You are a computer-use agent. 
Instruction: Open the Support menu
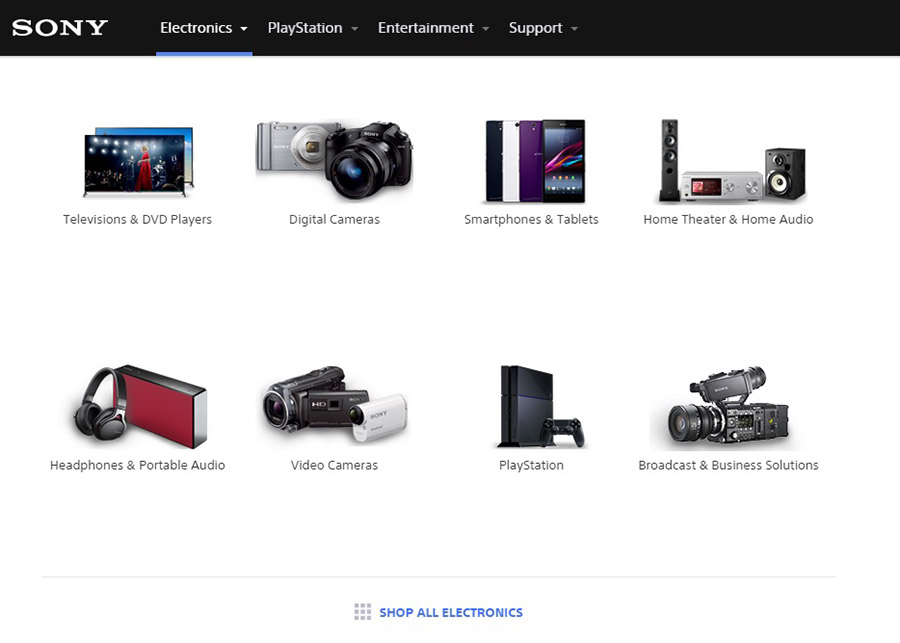pos(543,28)
